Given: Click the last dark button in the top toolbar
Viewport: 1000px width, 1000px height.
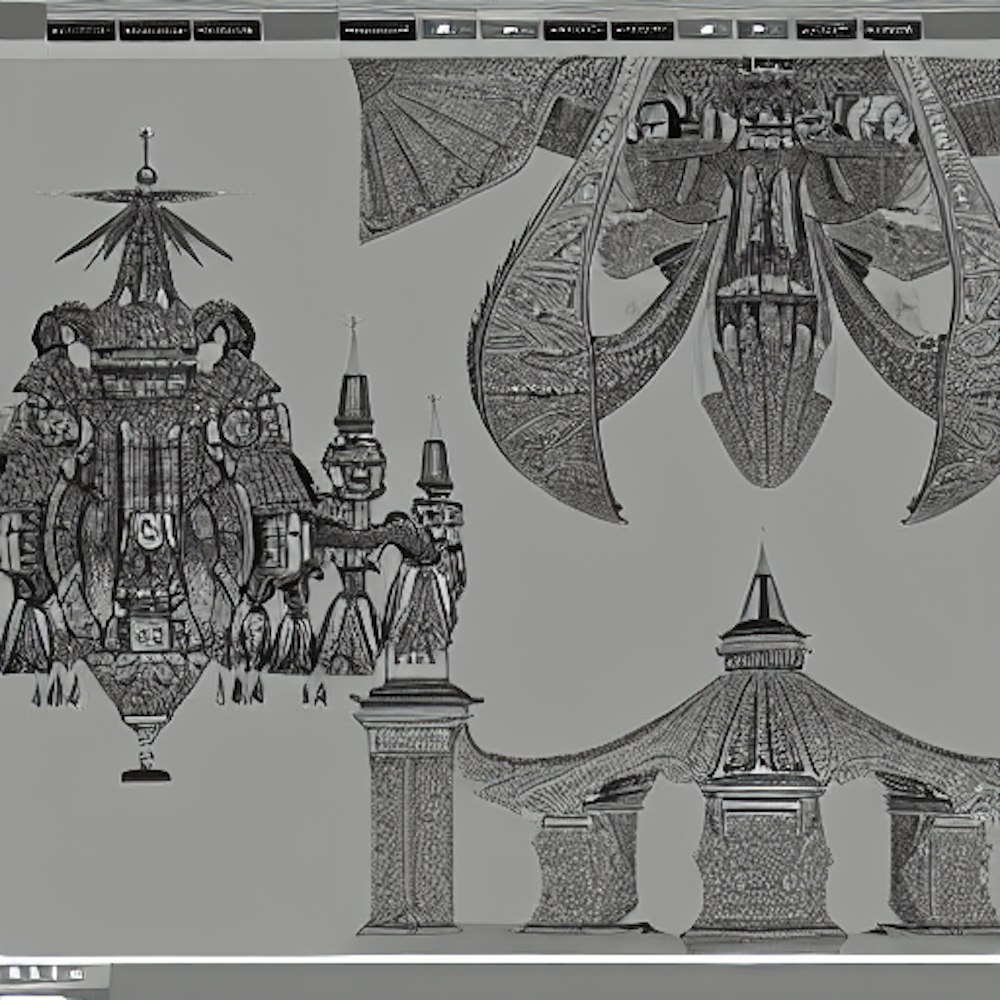Looking at the screenshot, I should click(x=892, y=30).
